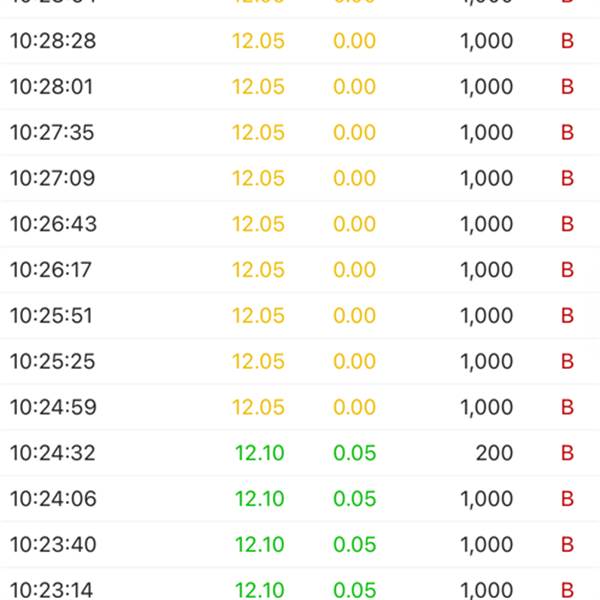Select the 10:28:01 trade row time

coord(51,87)
